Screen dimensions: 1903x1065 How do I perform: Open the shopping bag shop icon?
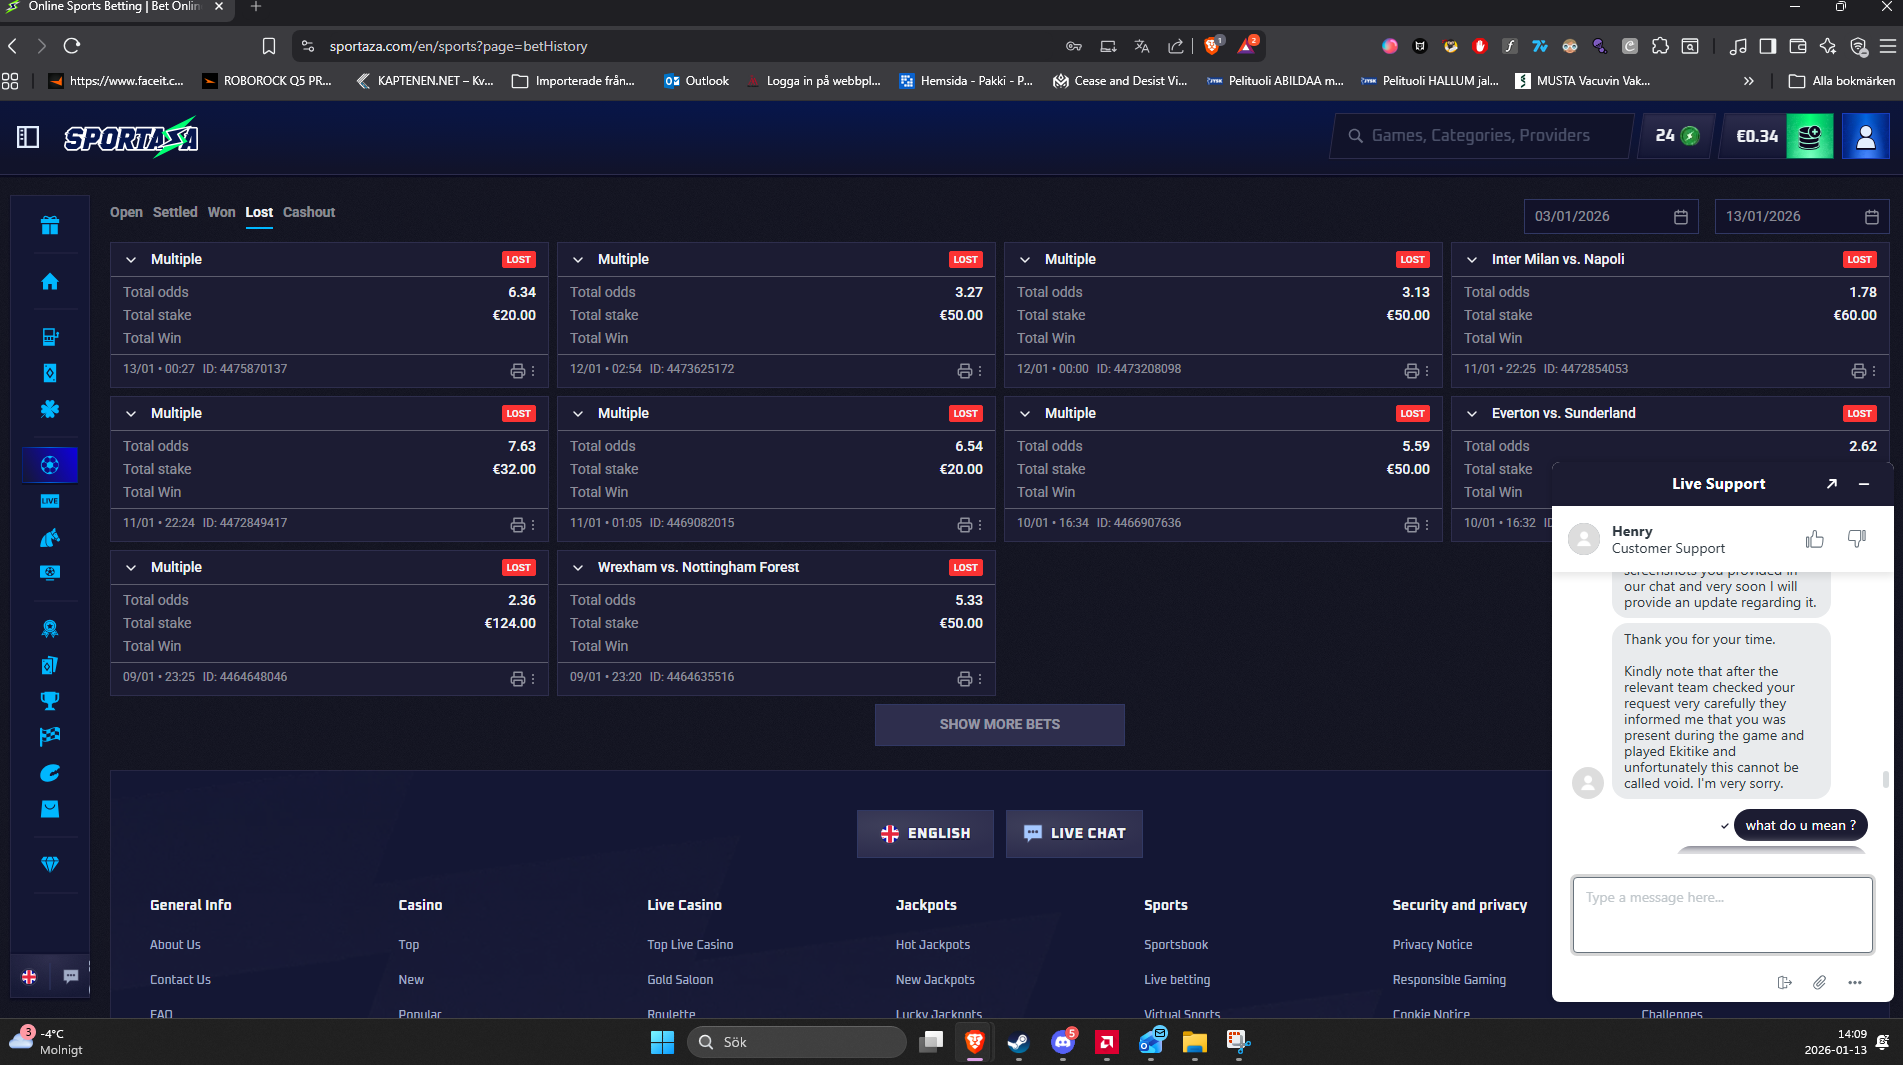(50, 809)
